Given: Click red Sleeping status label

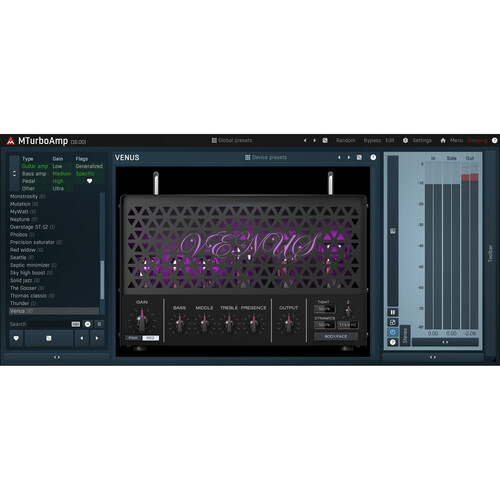Looking at the screenshot, I should point(478,140).
